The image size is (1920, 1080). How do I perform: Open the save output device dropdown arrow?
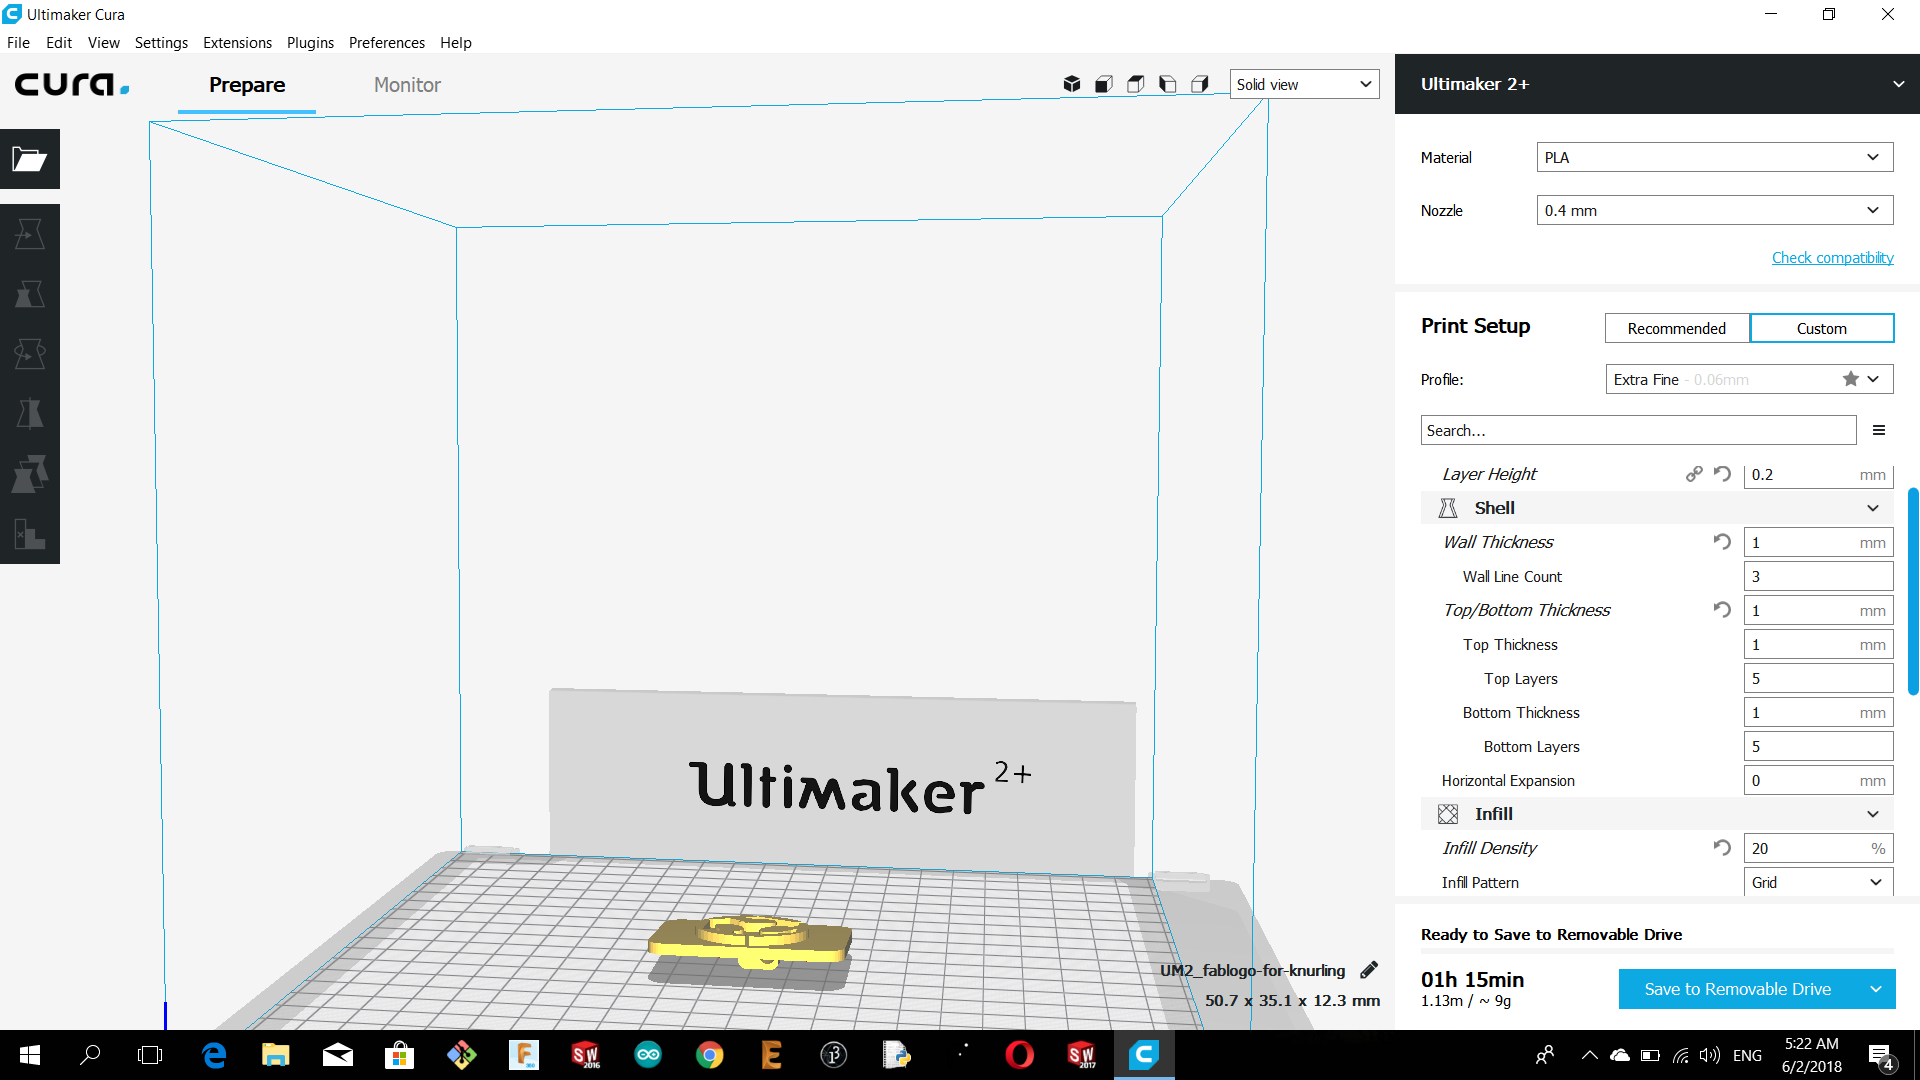(x=1876, y=989)
